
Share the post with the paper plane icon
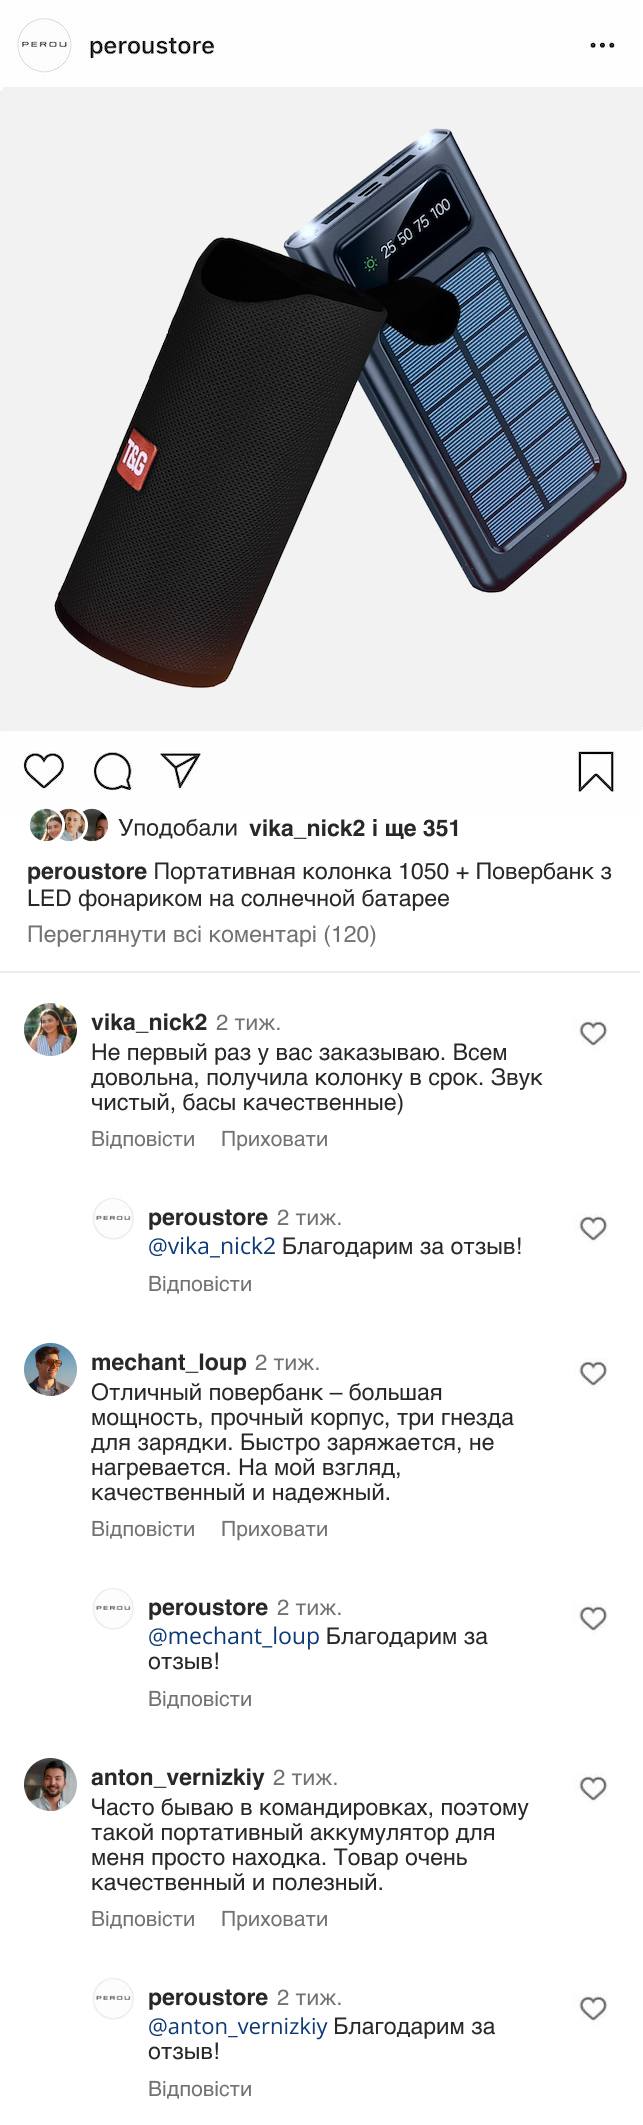click(x=182, y=769)
